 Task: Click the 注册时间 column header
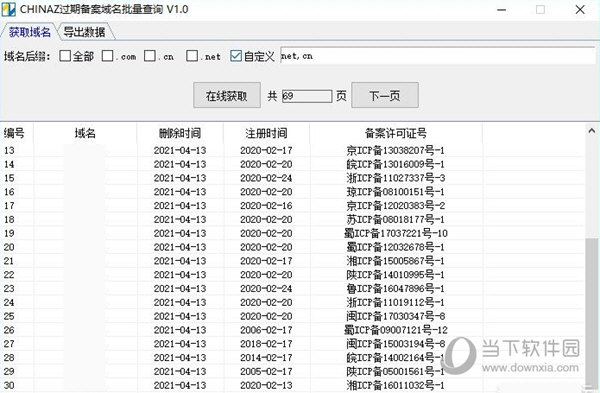266,133
